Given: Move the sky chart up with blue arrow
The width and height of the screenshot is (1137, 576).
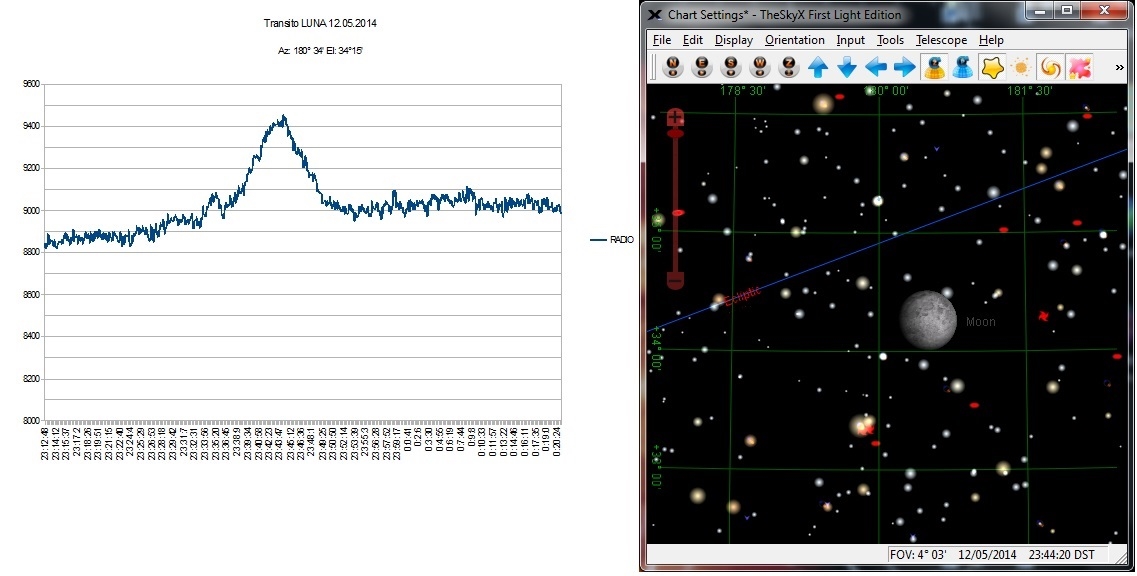Looking at the screenshot, I should (x=818, y=67).
